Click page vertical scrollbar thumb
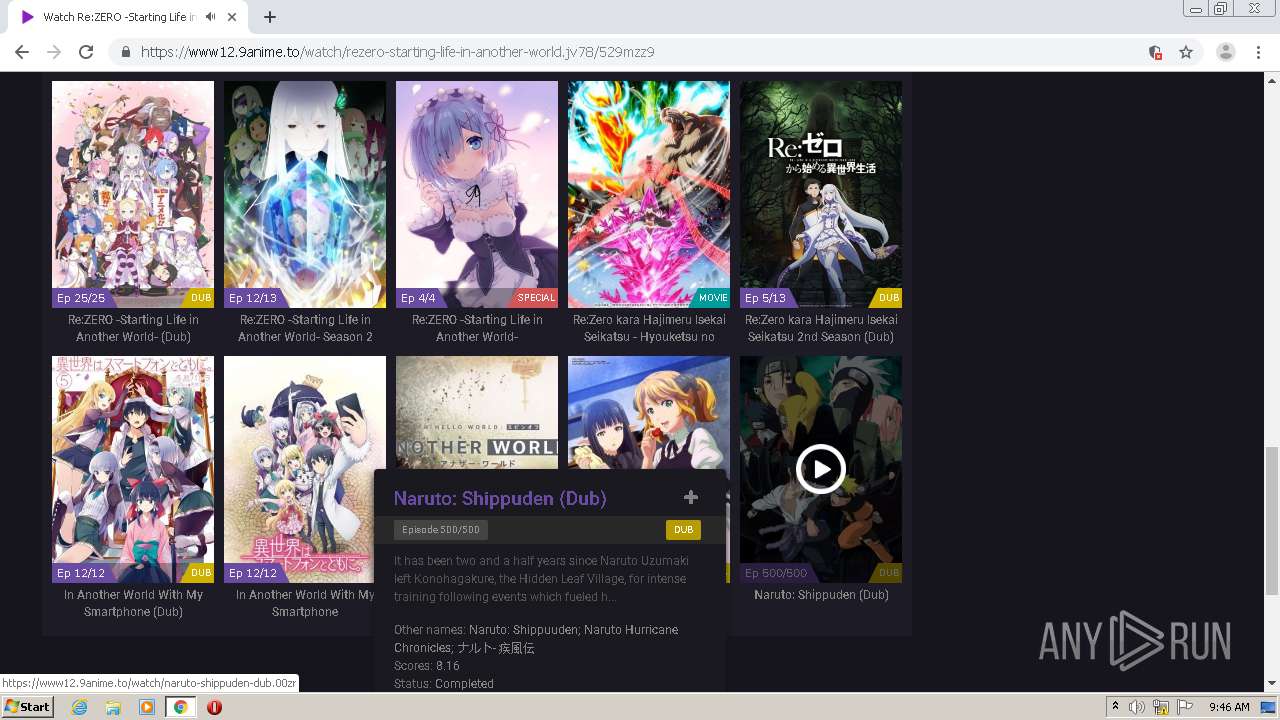 coord(1272,520)
